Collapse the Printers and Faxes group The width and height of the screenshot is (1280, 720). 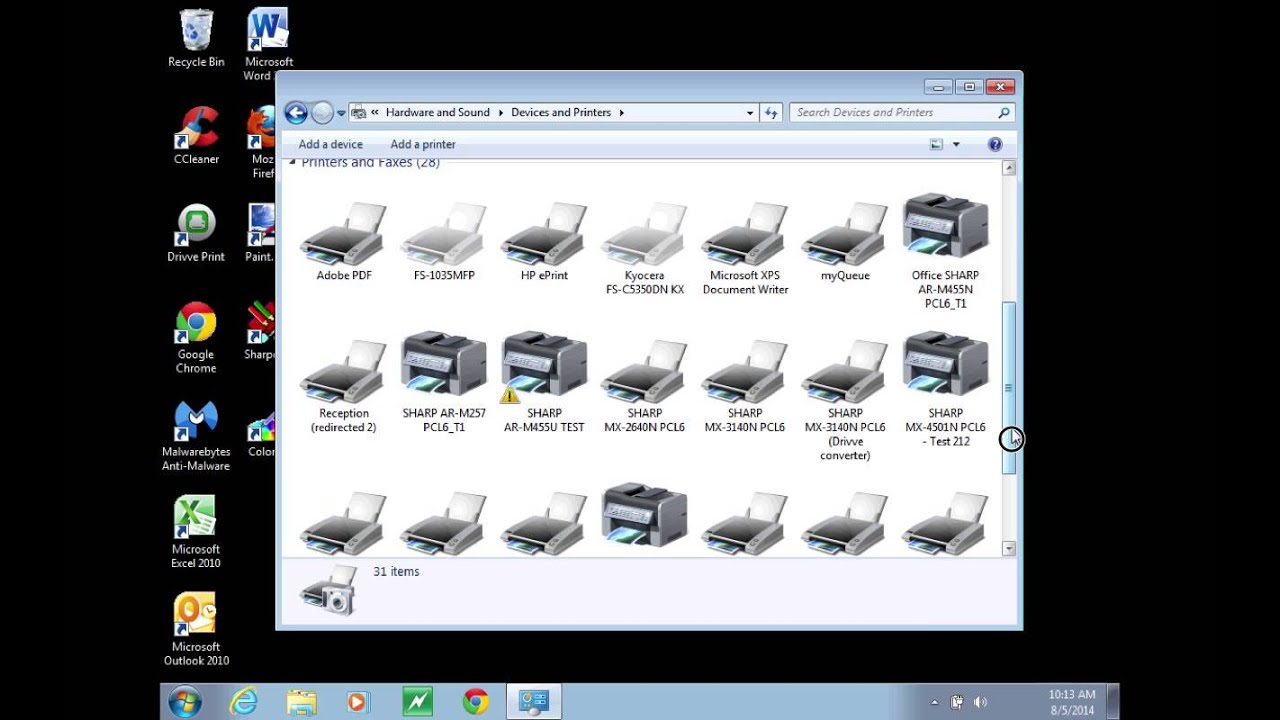tap(293, 162)
